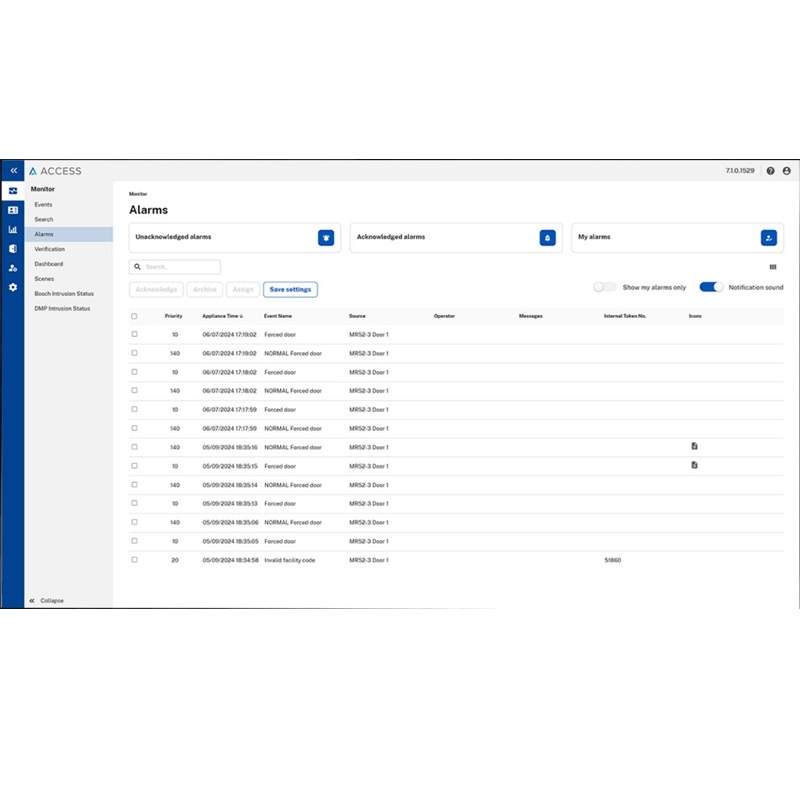
Task: Open the user account profile icon
Action: 786,171
